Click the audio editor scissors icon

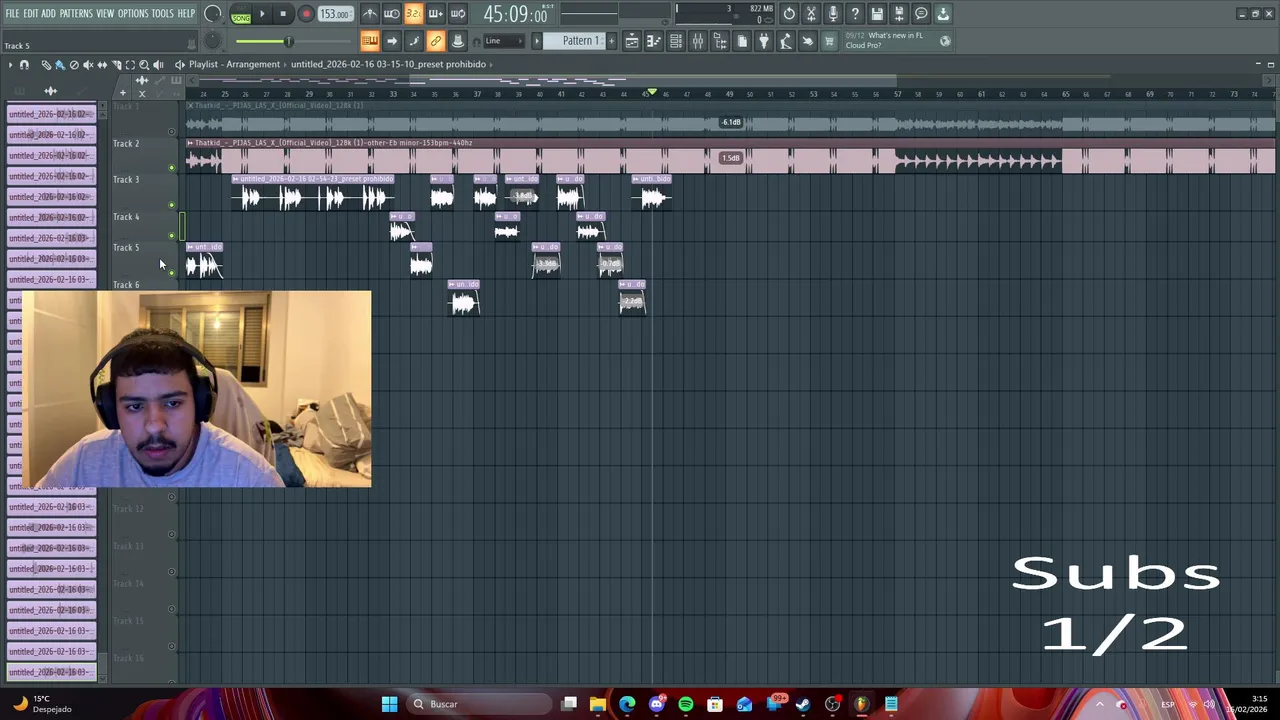[x=811, y=14]
